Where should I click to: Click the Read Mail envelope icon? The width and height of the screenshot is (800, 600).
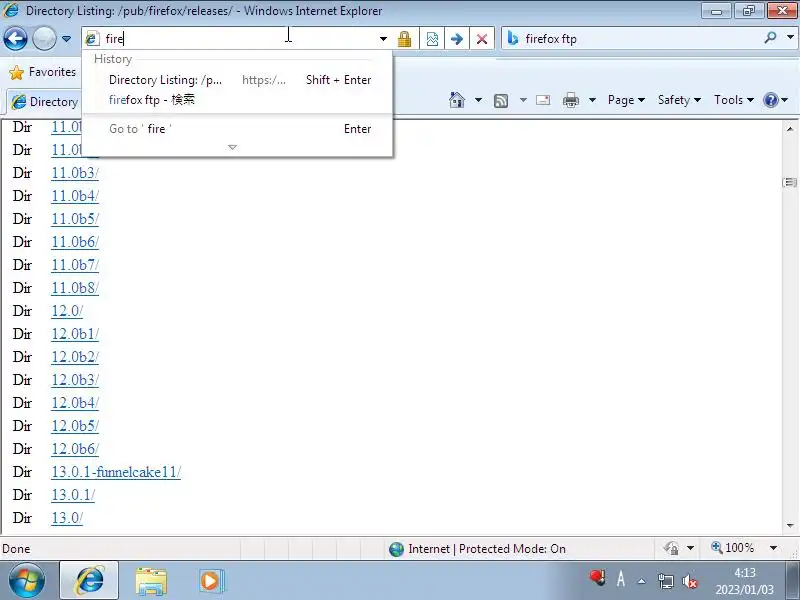[543, 100]
